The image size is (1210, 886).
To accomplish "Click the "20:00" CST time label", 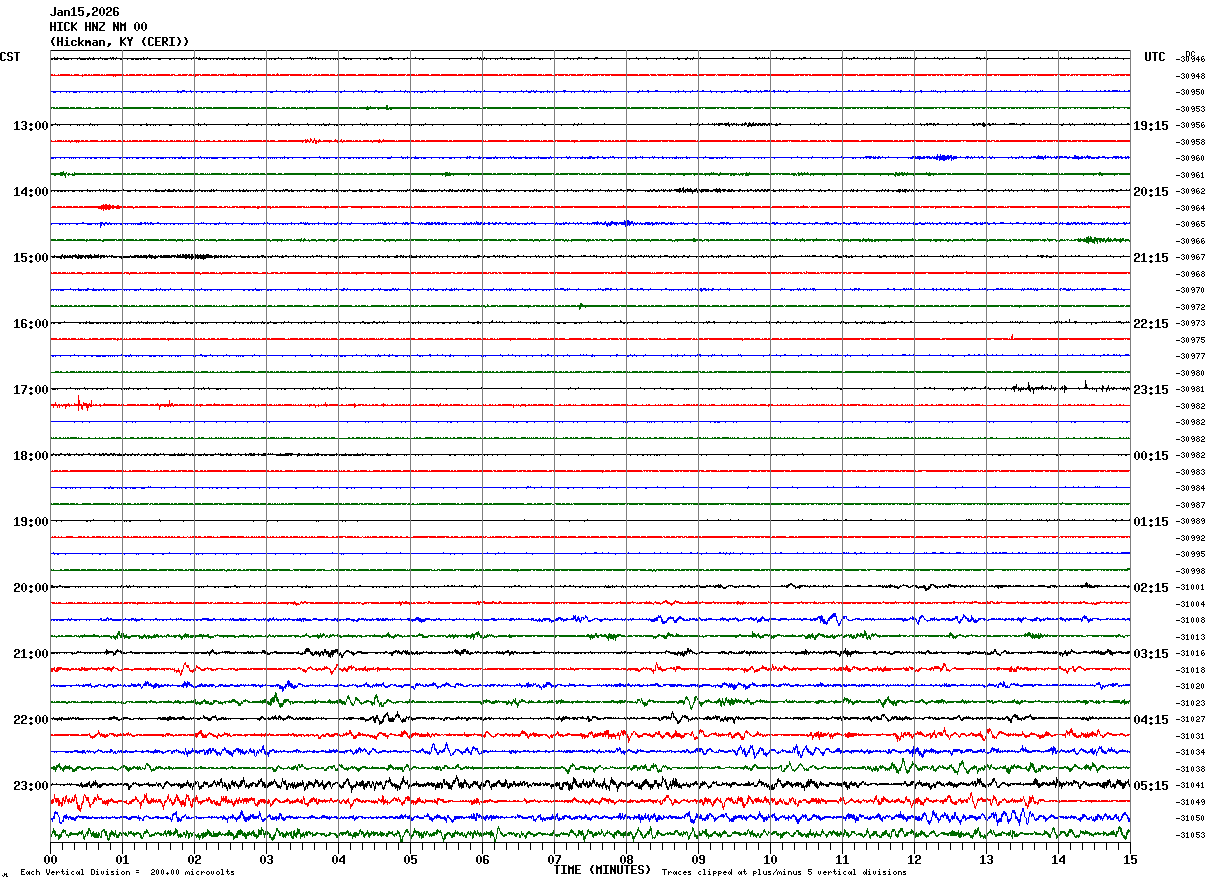I will [31, 588].
